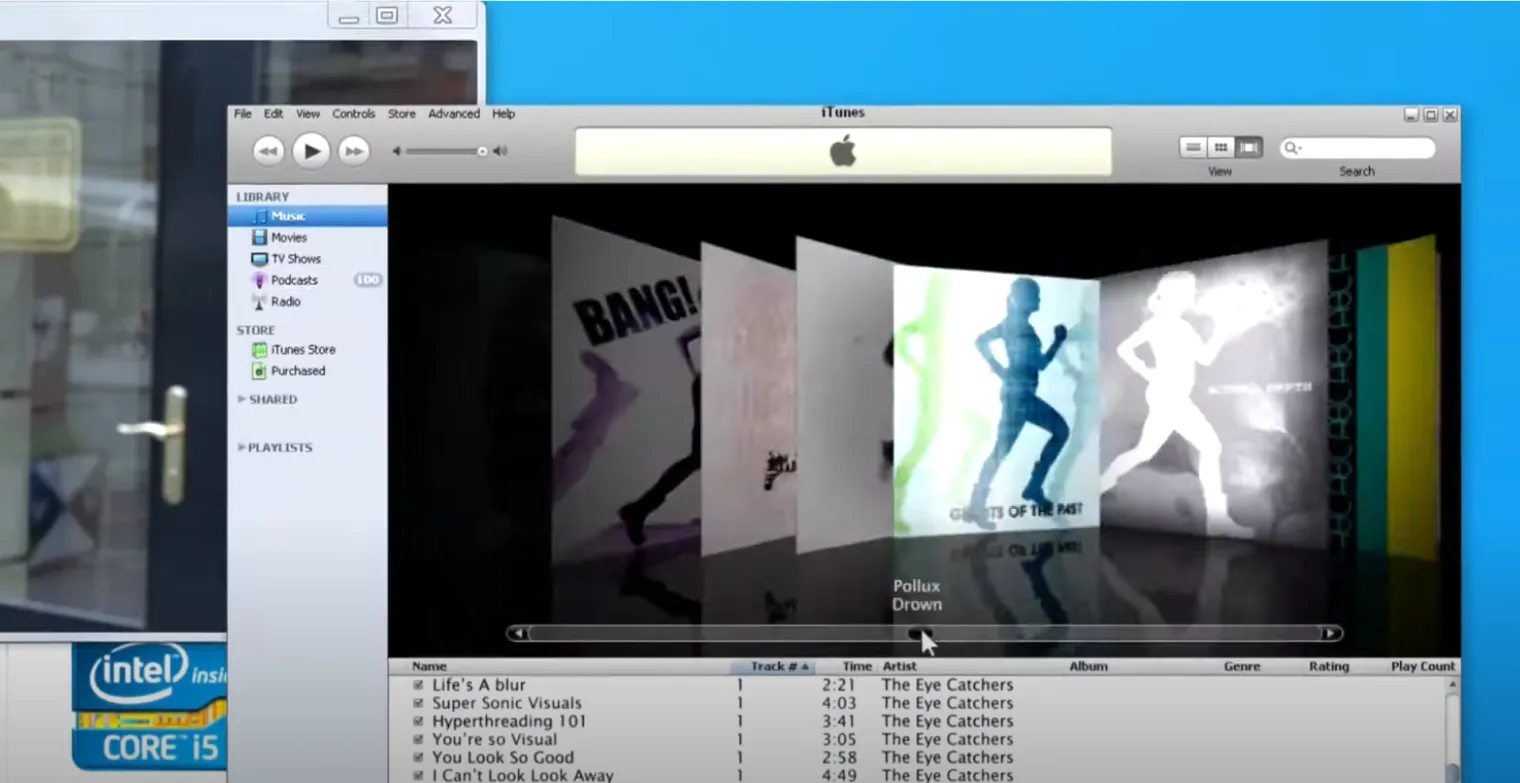This screenshot has height=783, width=1520.
Task: Maximize the video window behind iTunes
Action: point(387,15)
